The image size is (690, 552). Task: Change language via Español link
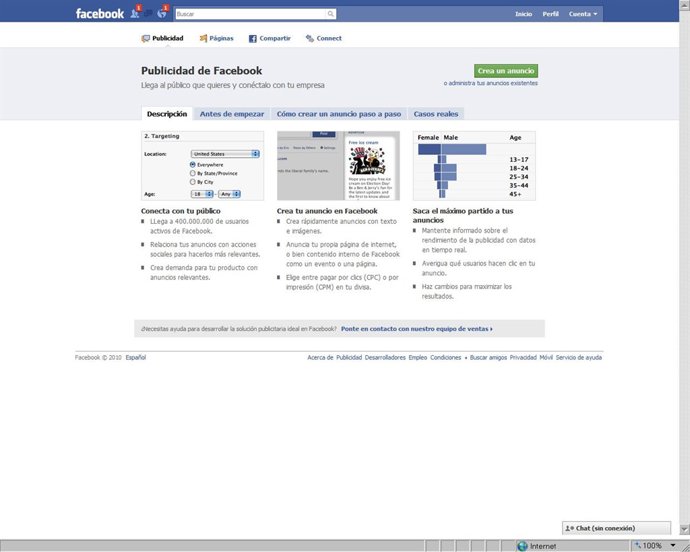tap(136, 357)
